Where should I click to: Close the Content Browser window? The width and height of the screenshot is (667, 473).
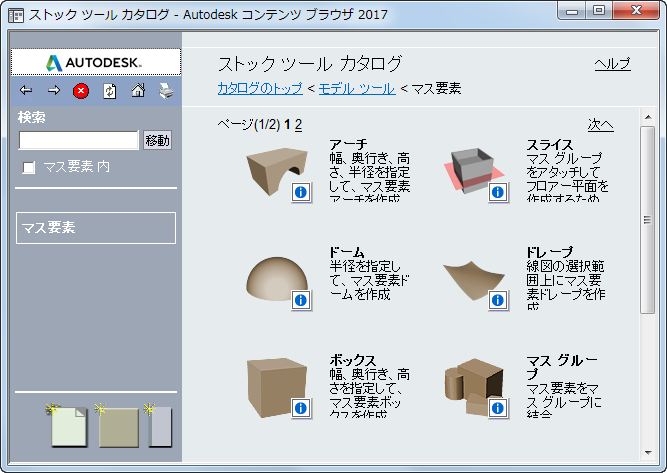[x=636, y=11]
